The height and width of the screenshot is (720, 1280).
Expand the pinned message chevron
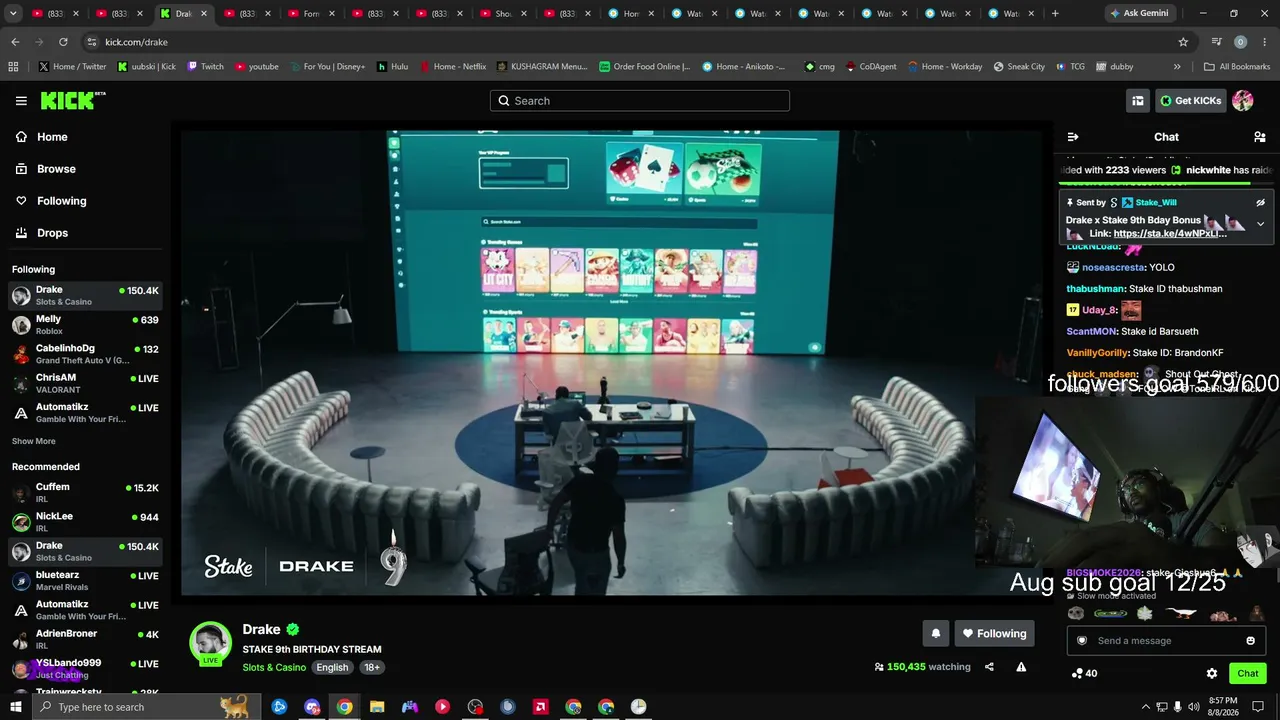[x=1261, y=224]
